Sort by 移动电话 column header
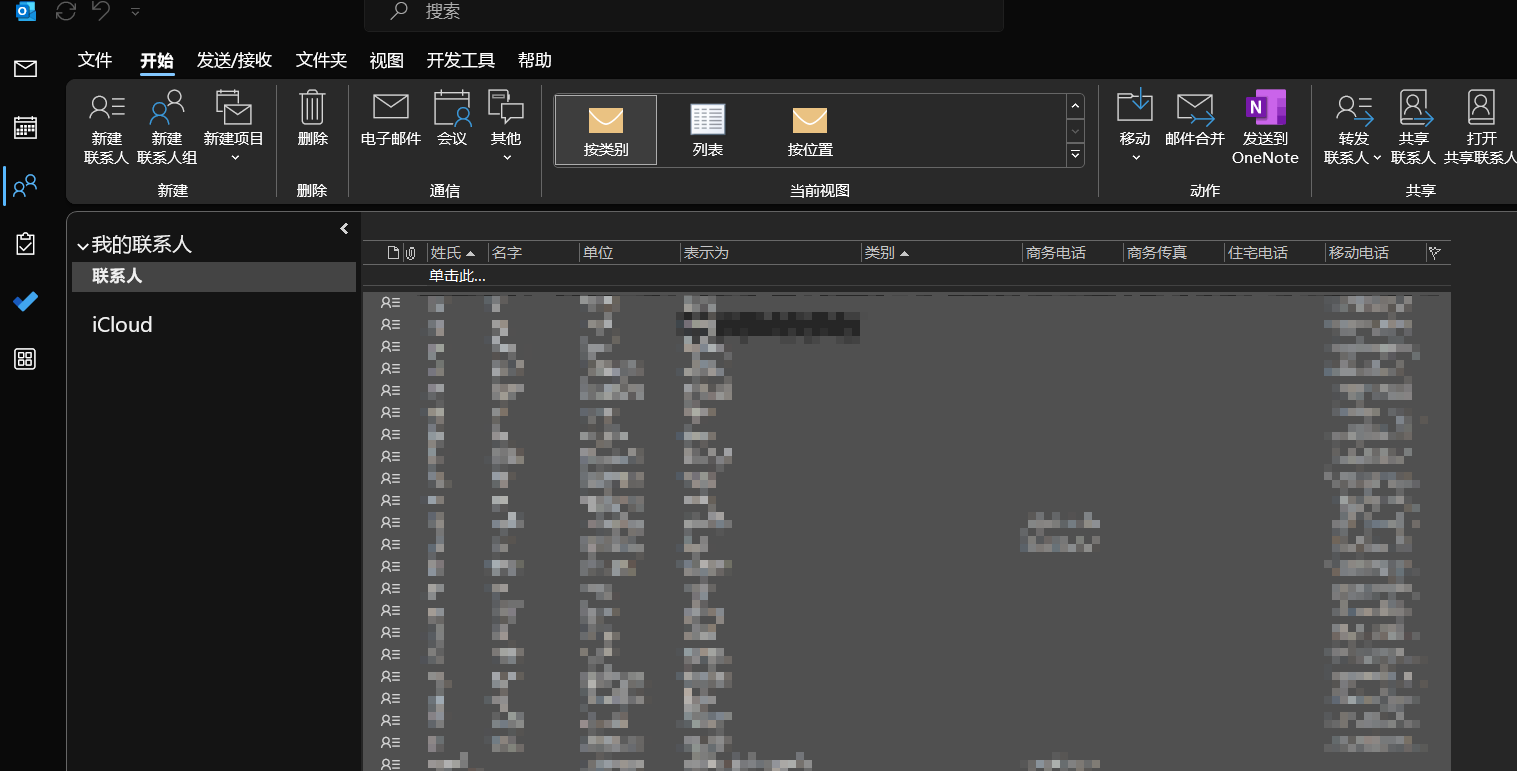 point(1375,253)
